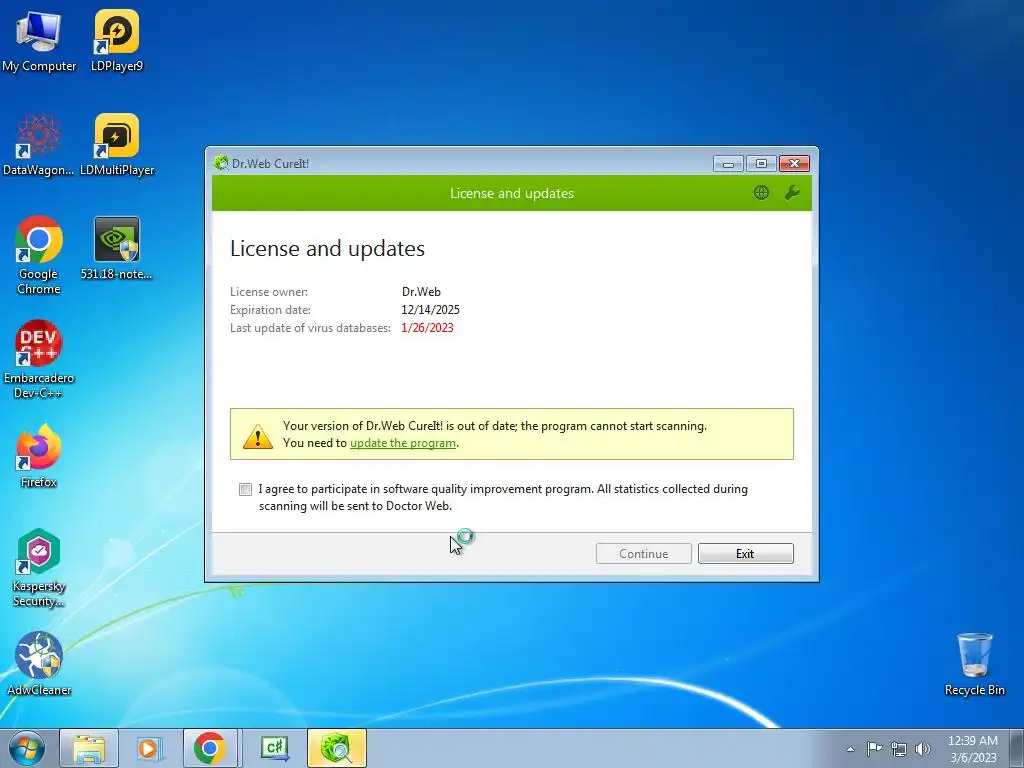Click the license owner value Dr.Web
This screenshot has width=1024, height=768.
pos(421,292)
